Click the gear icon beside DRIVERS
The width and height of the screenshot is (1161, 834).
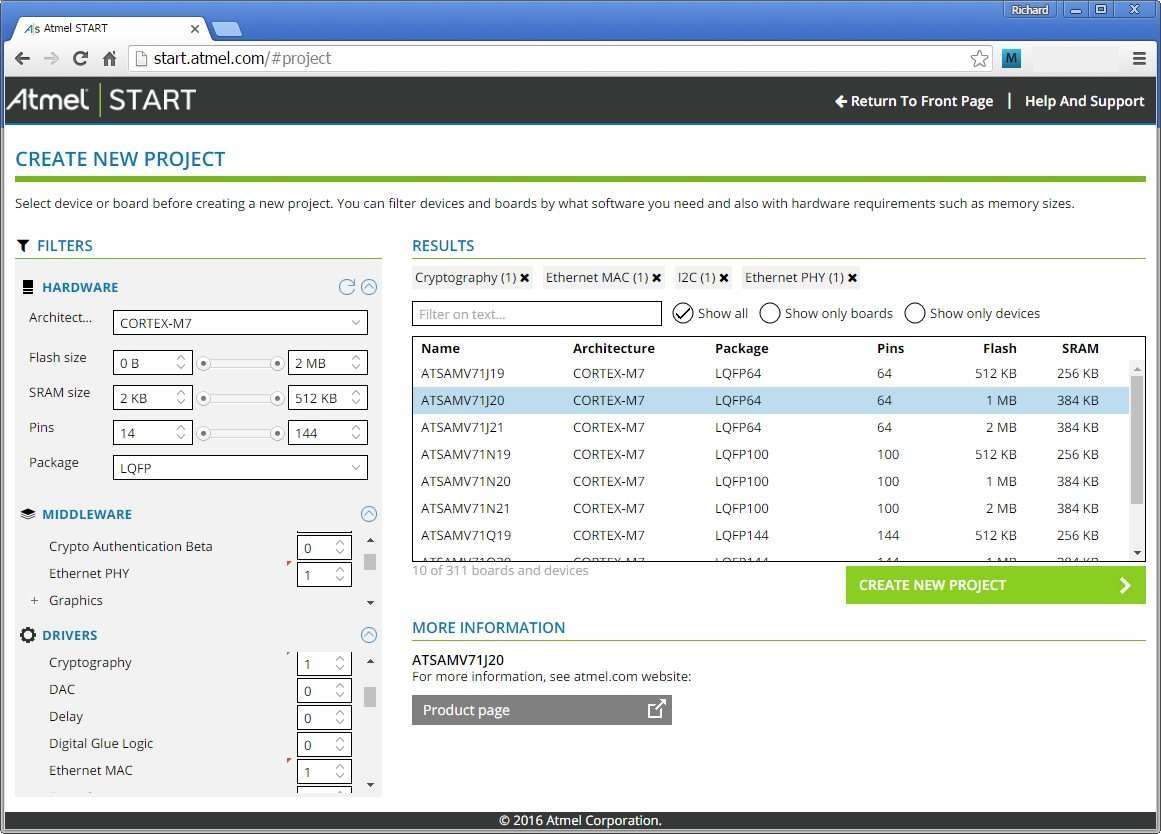pyautogui.click(x=28, y=635)
